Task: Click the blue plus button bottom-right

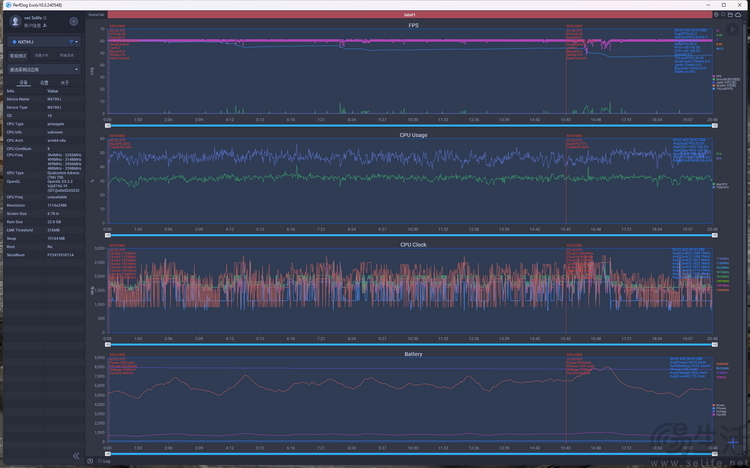Action: pos(733,442)
